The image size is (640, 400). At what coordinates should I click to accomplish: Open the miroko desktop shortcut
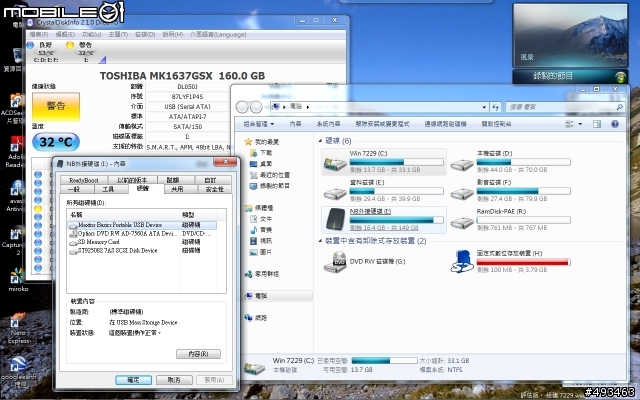[17, 280]
